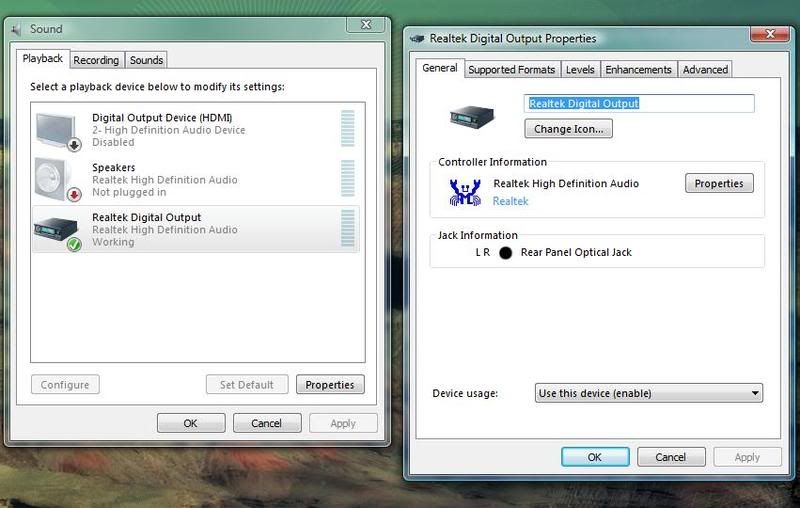This screenshot has height=508, width=800.
Task: Select the Digital Output Device (HDMI) monitor icon
Action: pyautogui.click(x=58, y=132)
